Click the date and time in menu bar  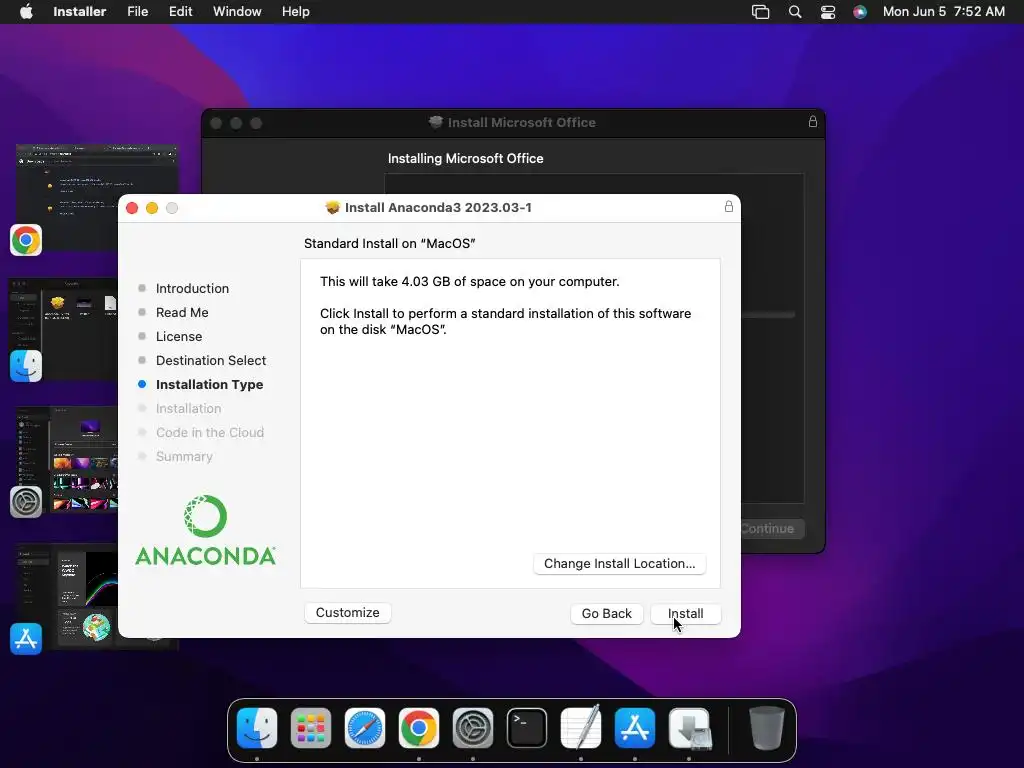(944, 12)
